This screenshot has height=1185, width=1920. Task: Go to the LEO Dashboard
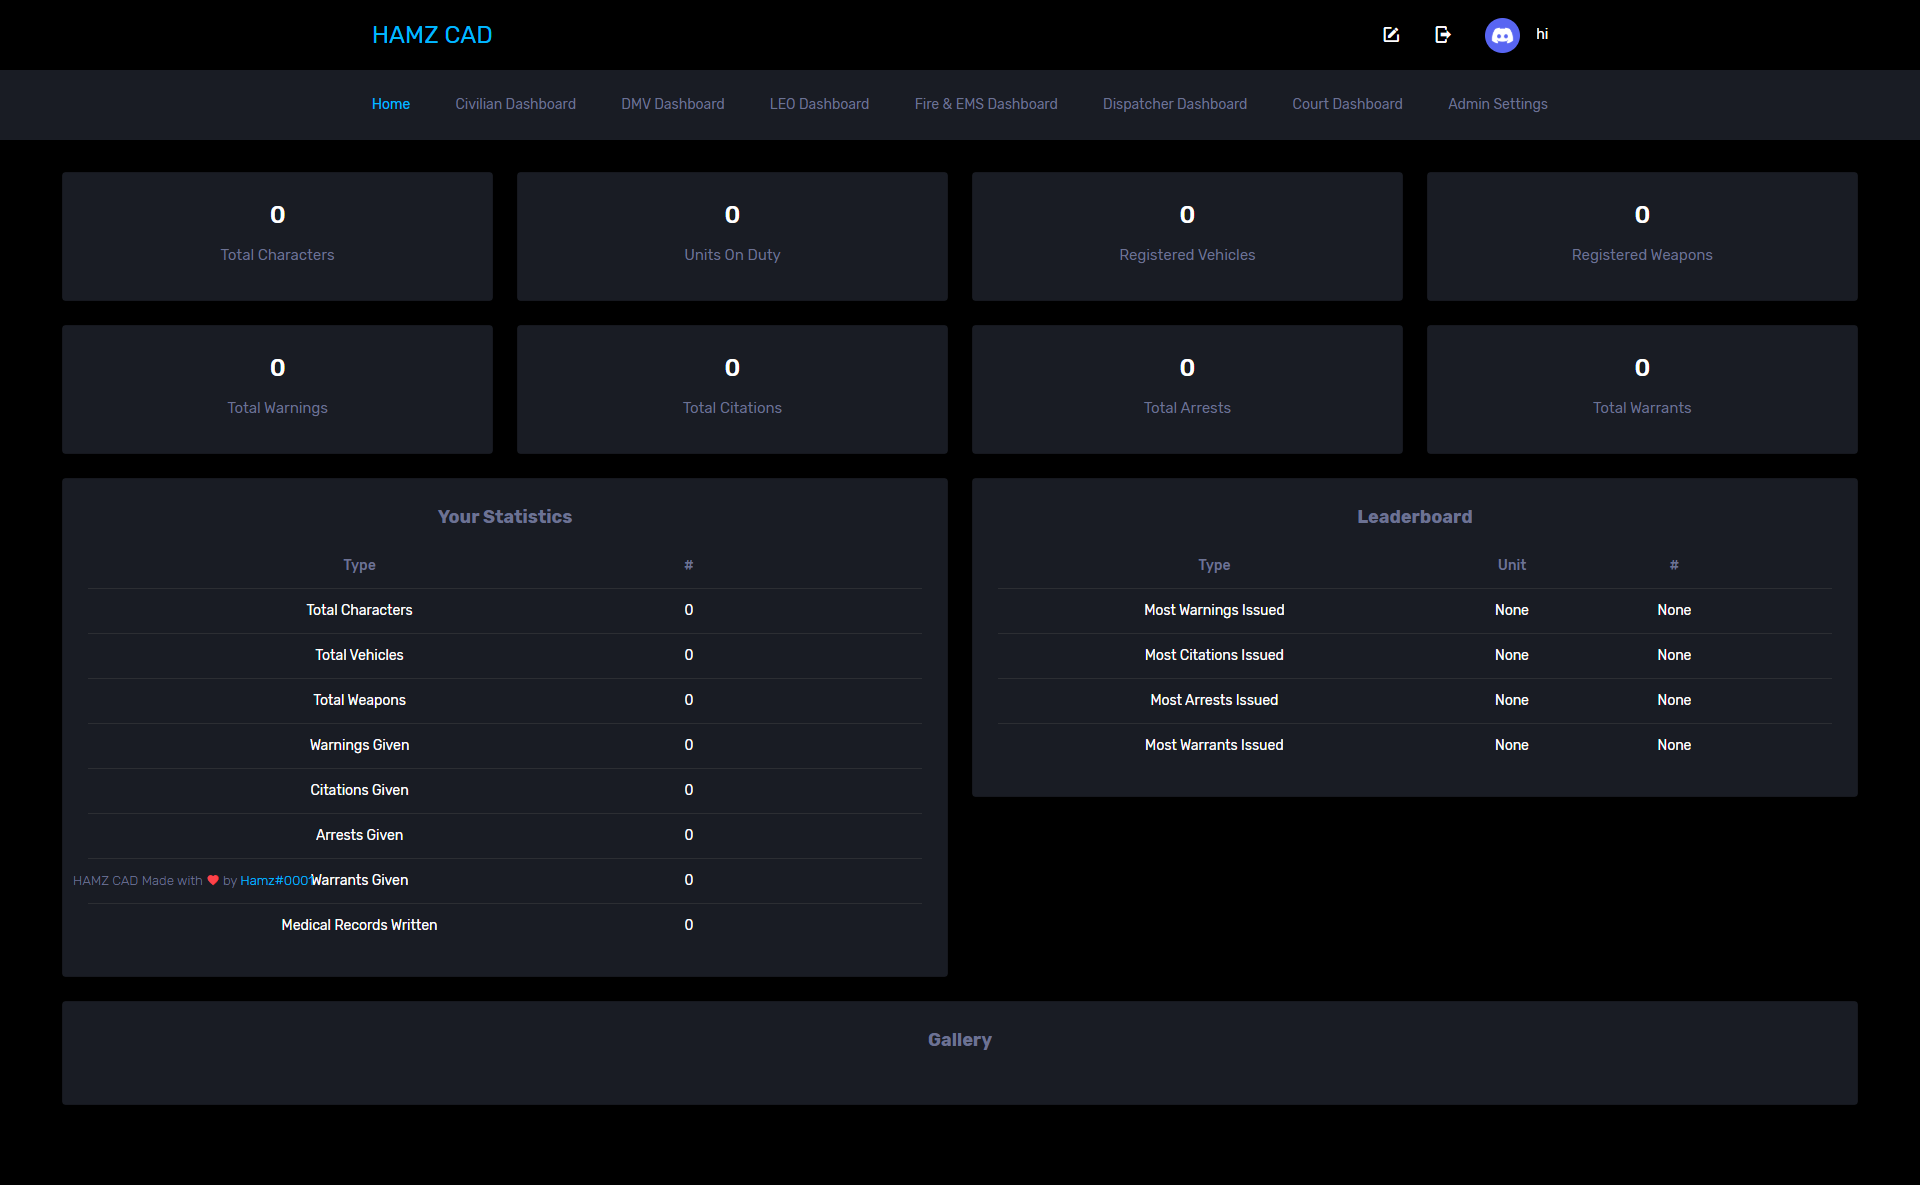click(819, 104)
